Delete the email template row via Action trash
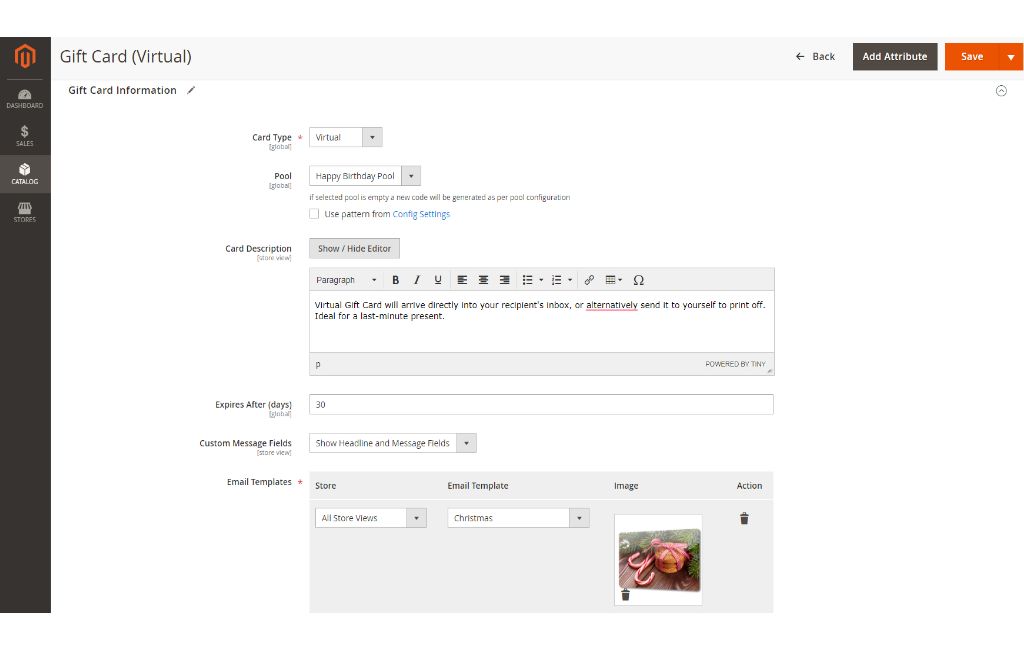The width and height of the screenshot is (1024, 650). (x=744, y=519)
